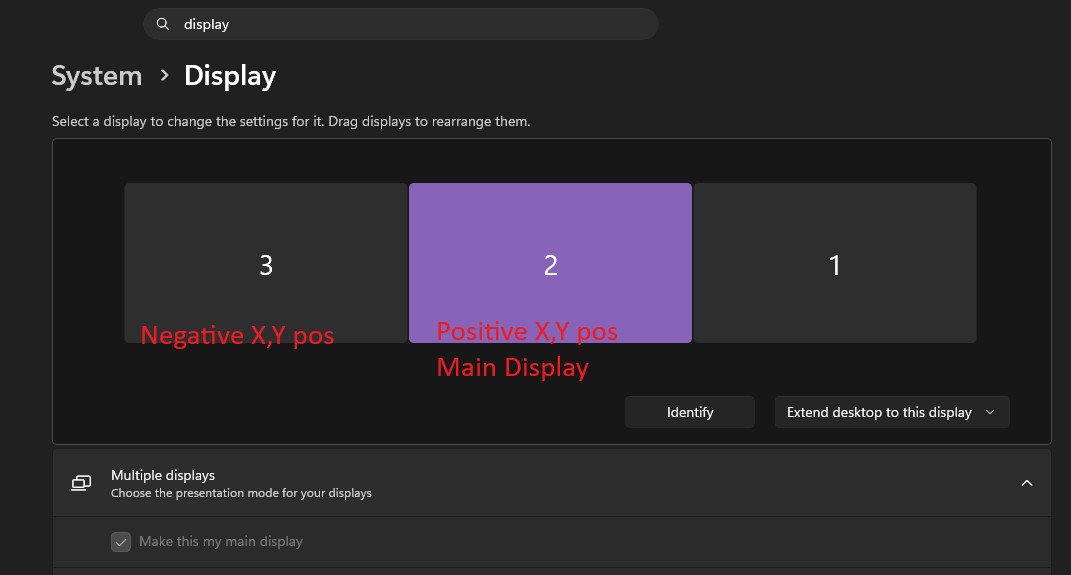This screenshot has height=575, width=1071.
Task: Open the 'Extend desktop to this display' dropdown
Action: [x=880, y=412]
